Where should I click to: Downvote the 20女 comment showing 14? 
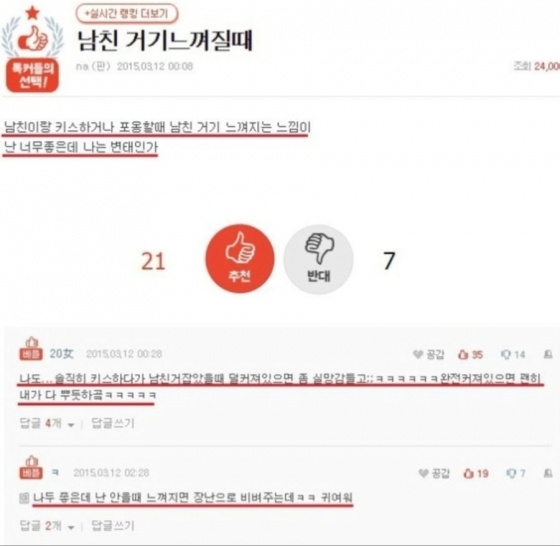[x=513, y=355]
